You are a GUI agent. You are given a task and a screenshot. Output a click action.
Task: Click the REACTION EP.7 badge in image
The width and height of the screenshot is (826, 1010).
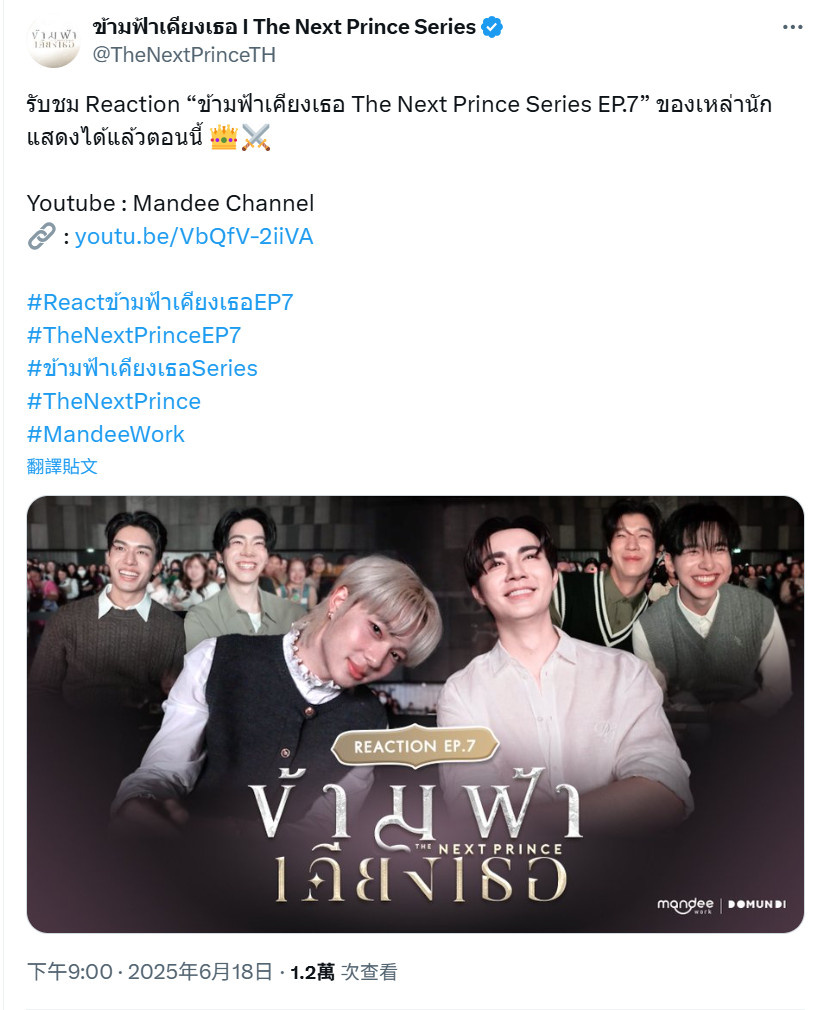pos(415,746)
